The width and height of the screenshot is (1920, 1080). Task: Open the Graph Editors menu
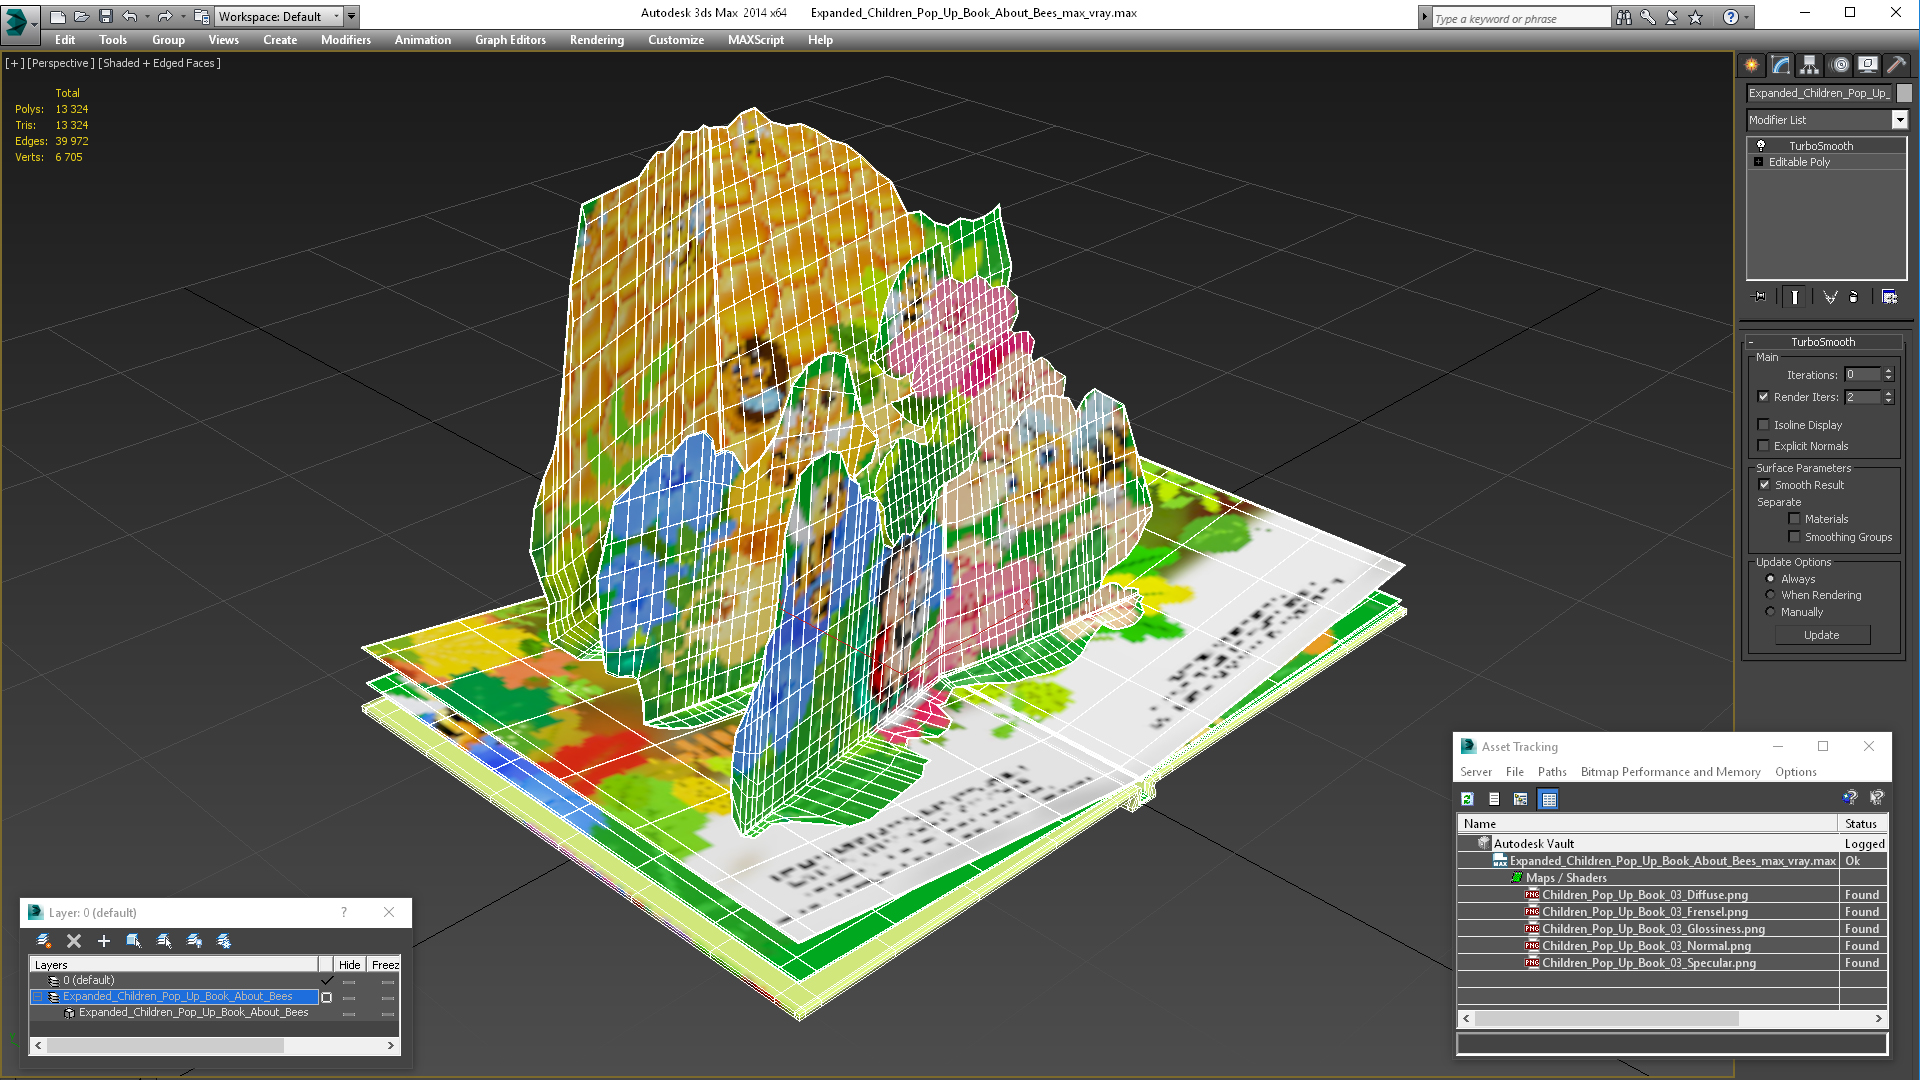point(510,40)
